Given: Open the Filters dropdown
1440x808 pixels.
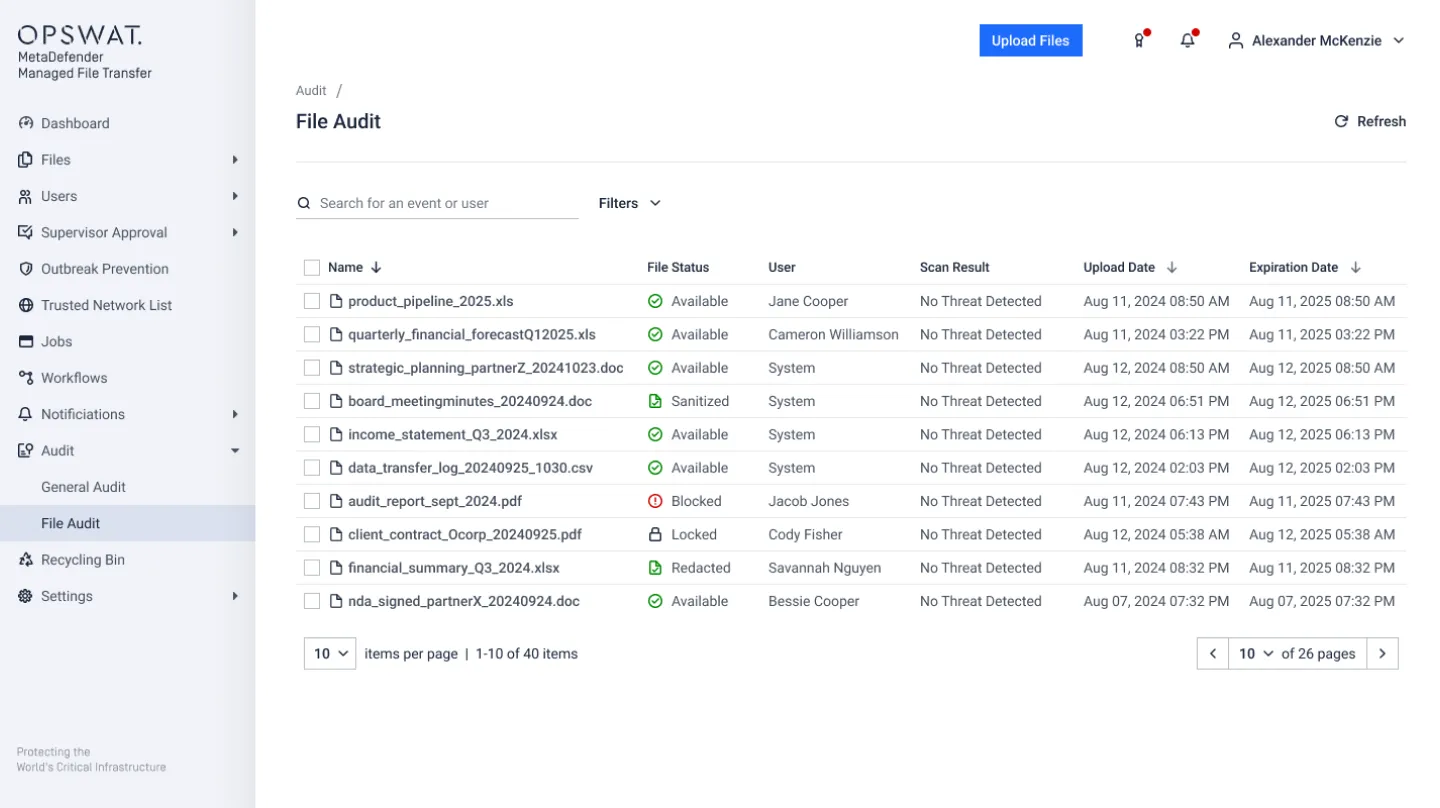Looking at the screenshot, I should 629,203.
